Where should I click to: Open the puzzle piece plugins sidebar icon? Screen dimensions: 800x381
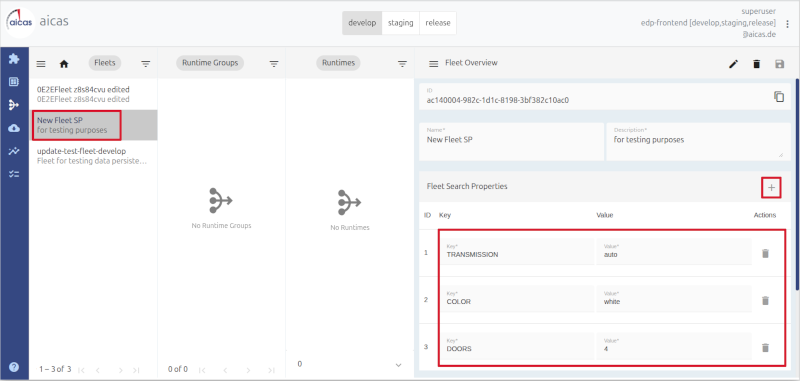[14, 59]
